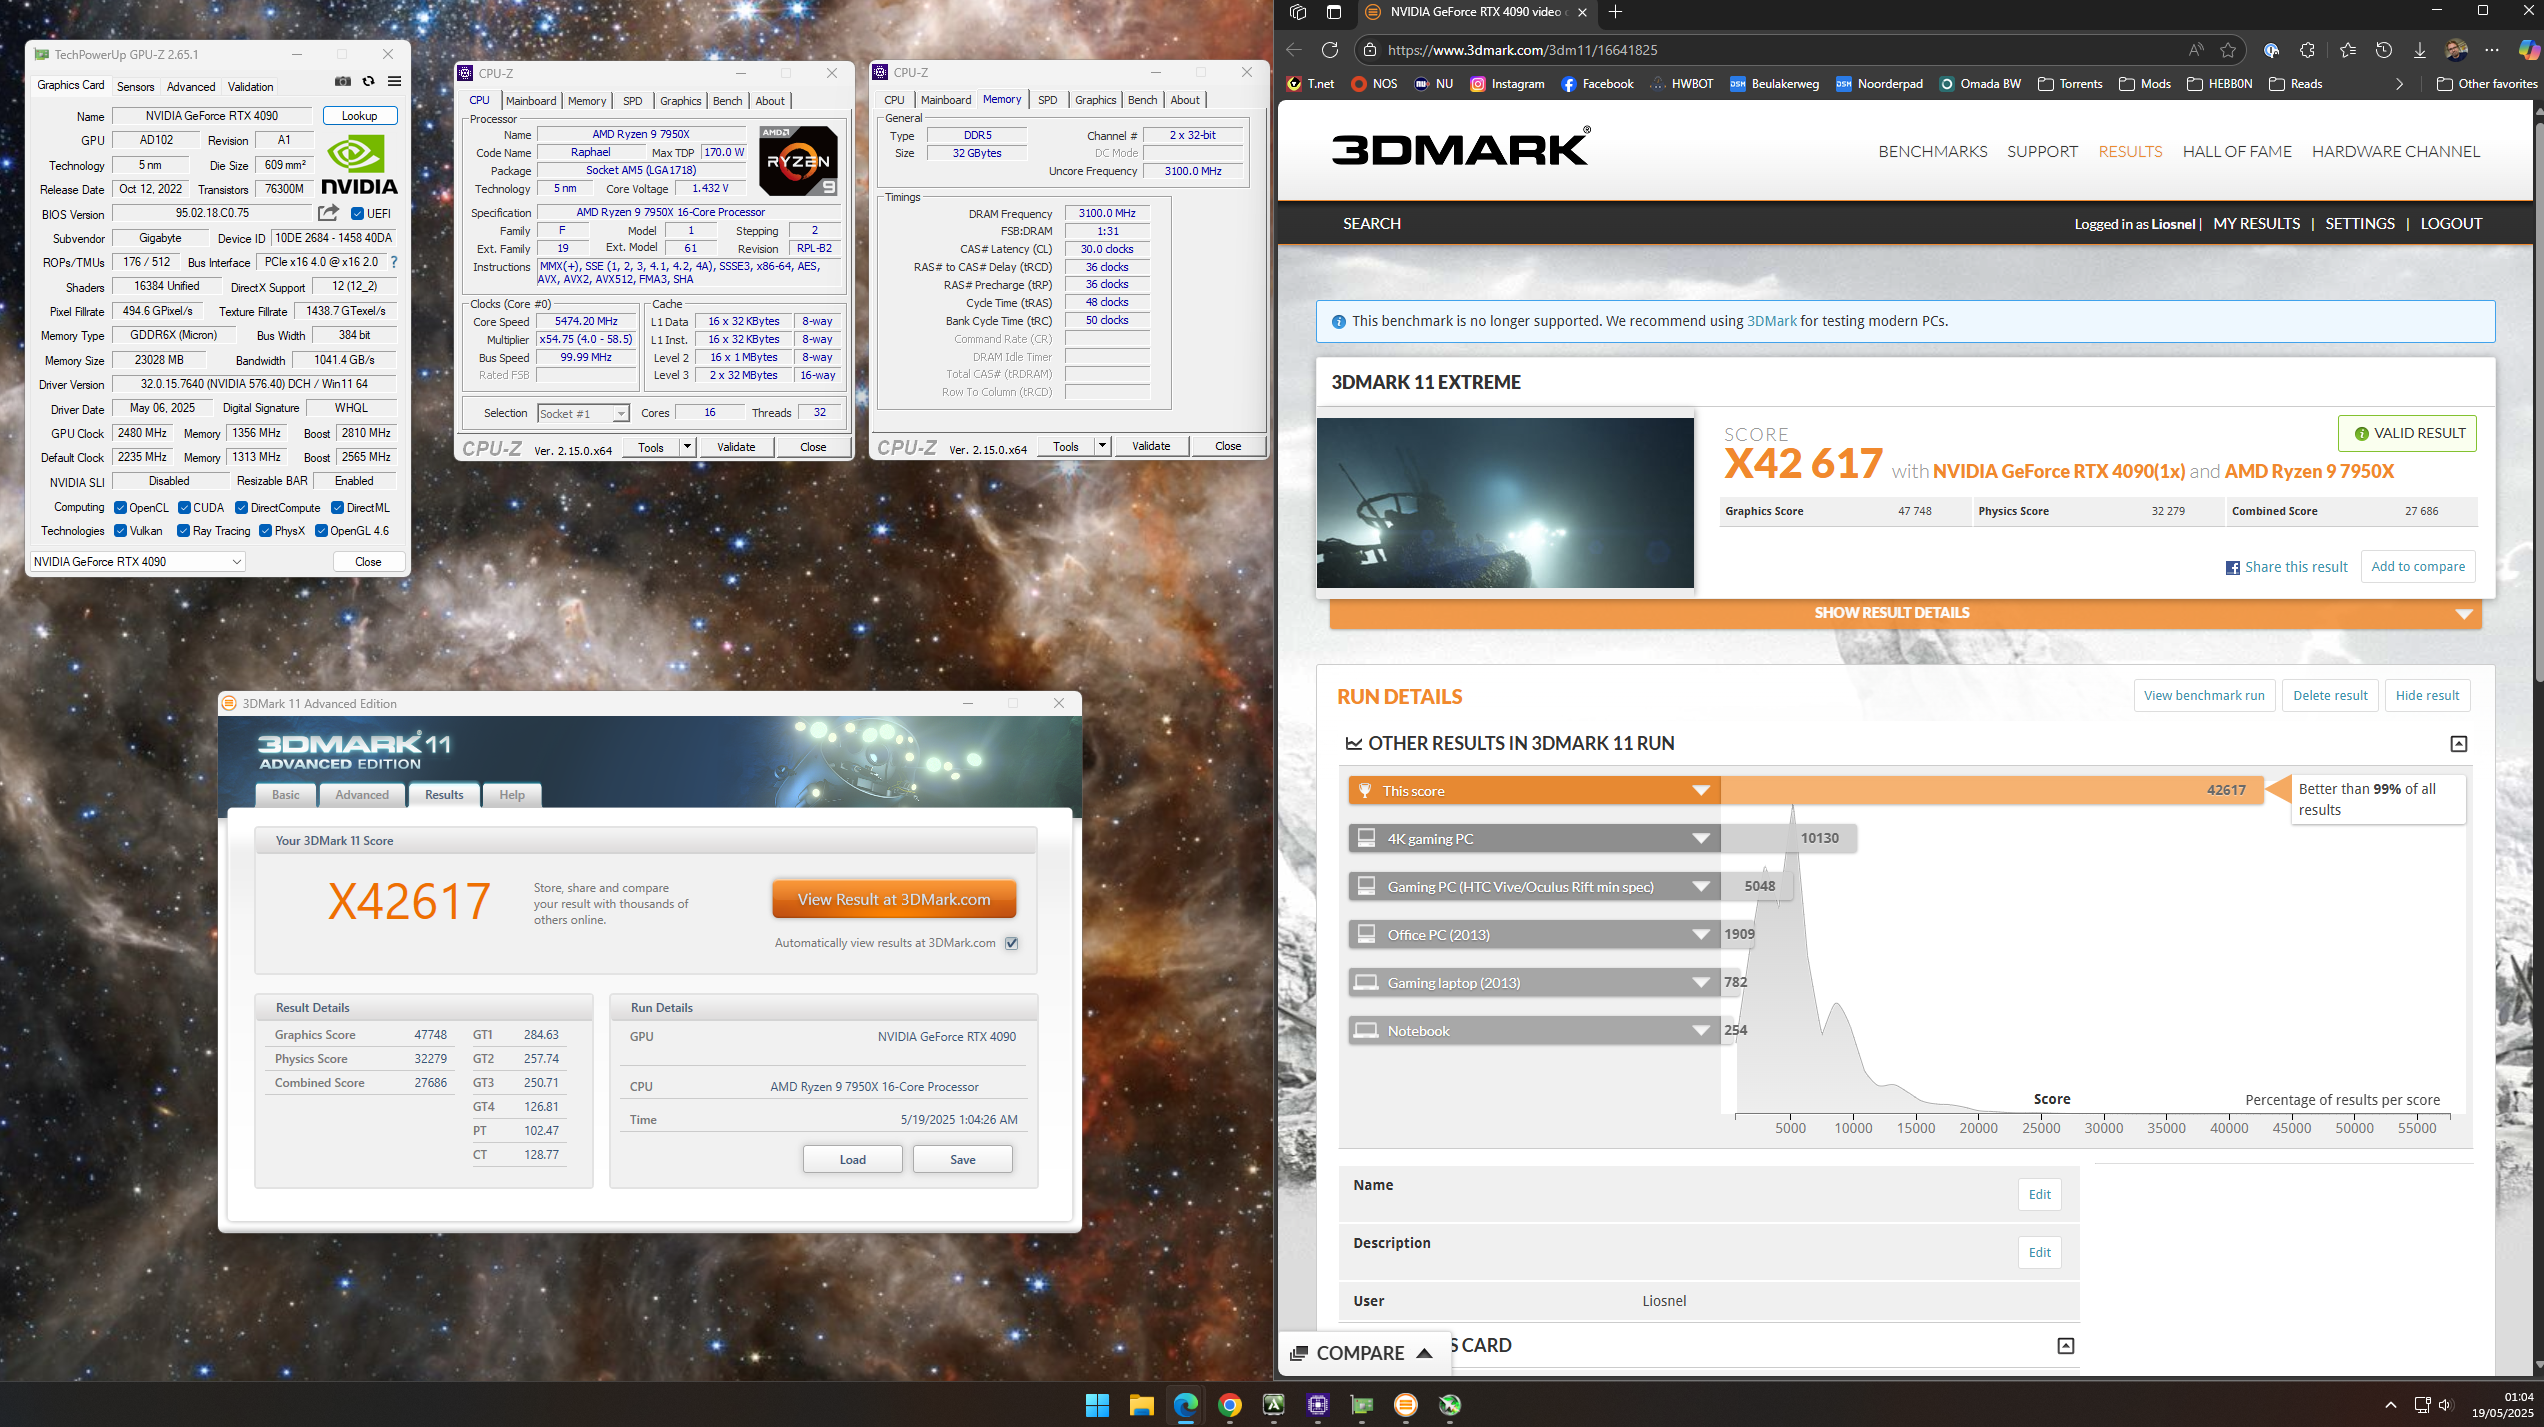Click the 3DMark 11 Extreme result thumbnail
Screen dimensions: 2544x1427
(x=1505, y=502)
